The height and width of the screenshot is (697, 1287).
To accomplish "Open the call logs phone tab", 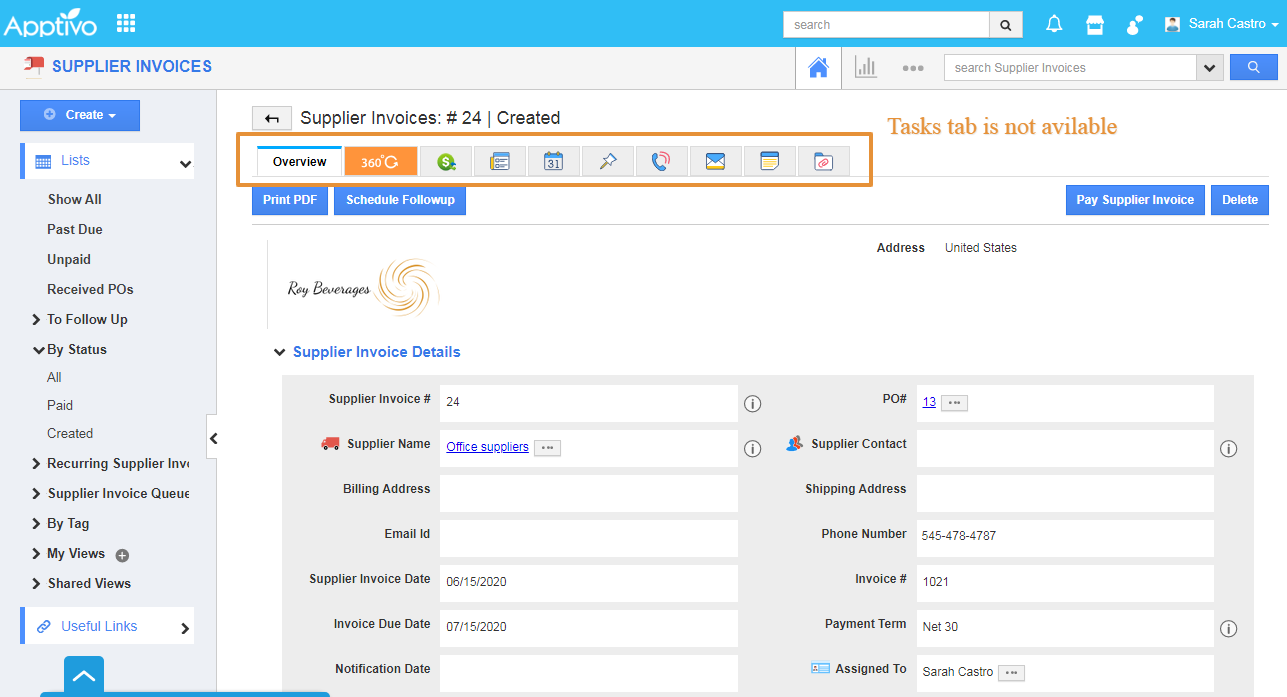I will [x=660, y=161].
